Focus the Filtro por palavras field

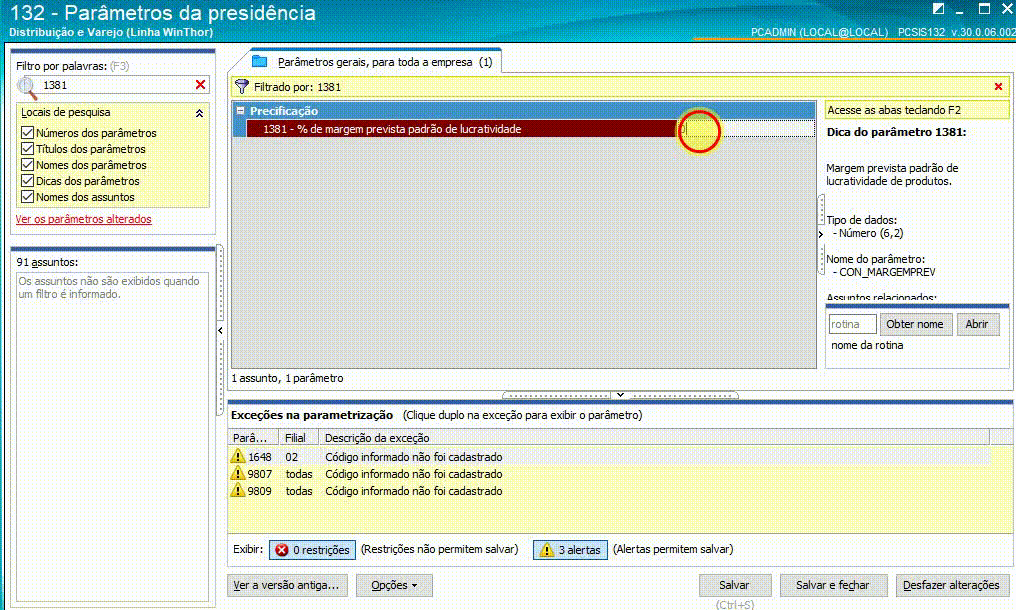(x=117, y=85)
